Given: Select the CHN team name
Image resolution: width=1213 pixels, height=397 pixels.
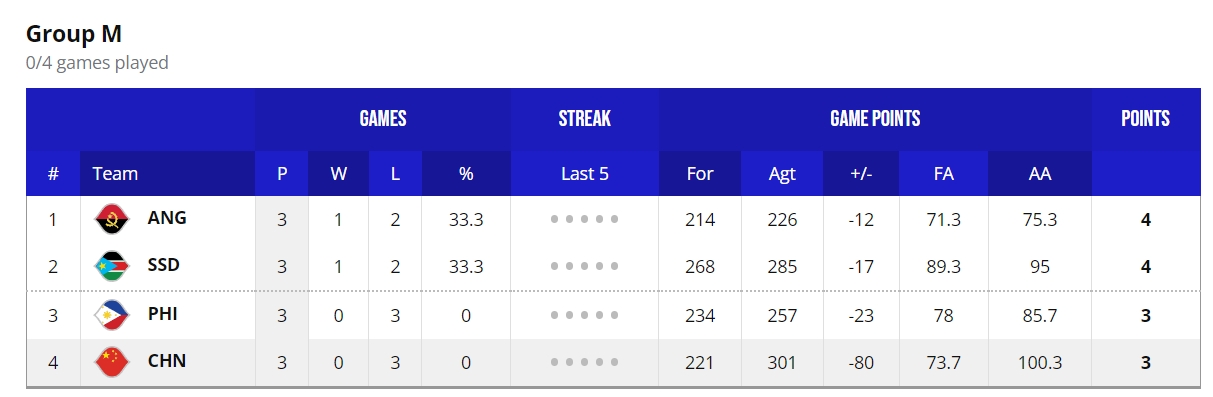Looking at the screenshot, I should click(167, 361).
